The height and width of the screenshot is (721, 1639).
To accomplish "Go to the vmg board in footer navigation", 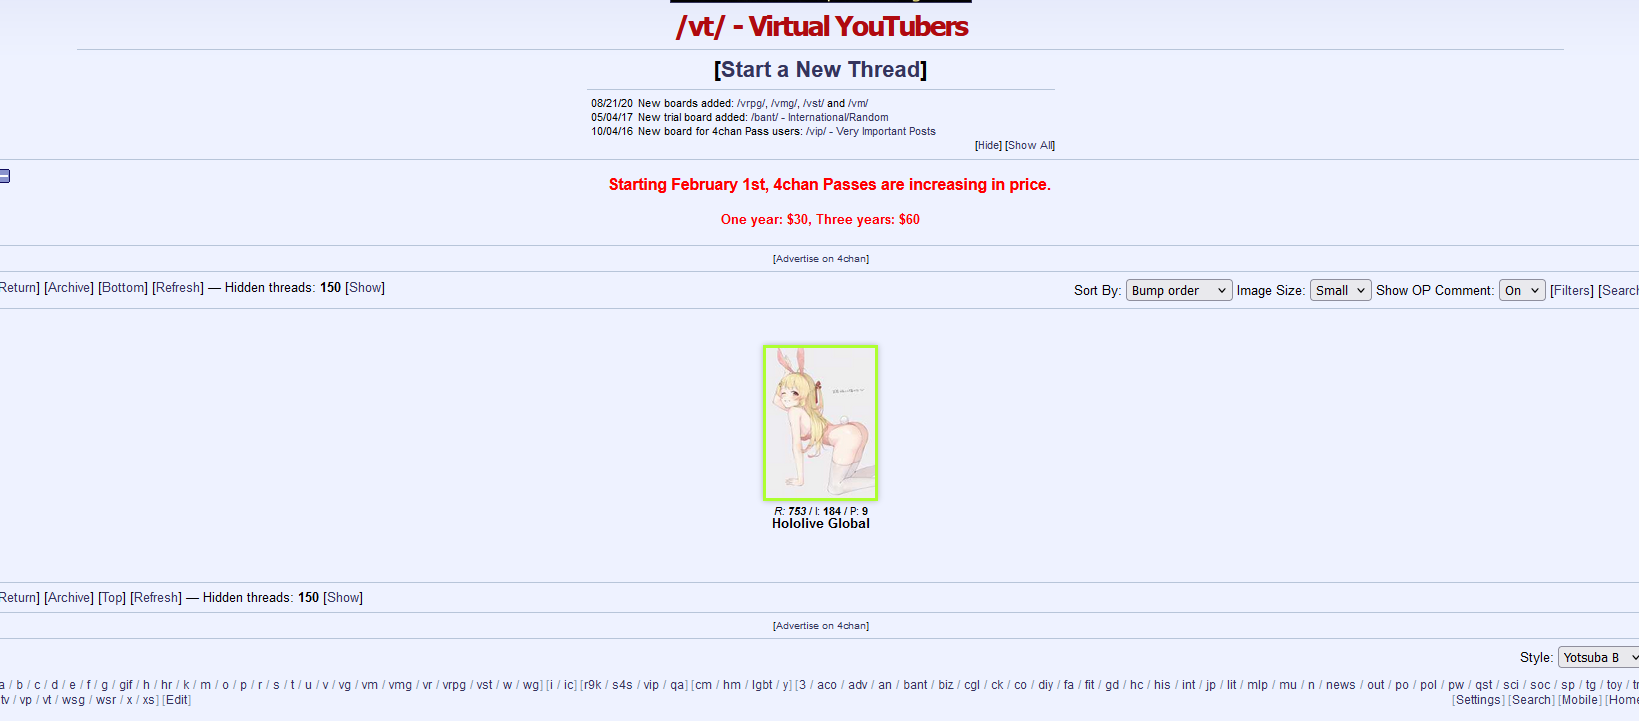I will click(400, 685).
